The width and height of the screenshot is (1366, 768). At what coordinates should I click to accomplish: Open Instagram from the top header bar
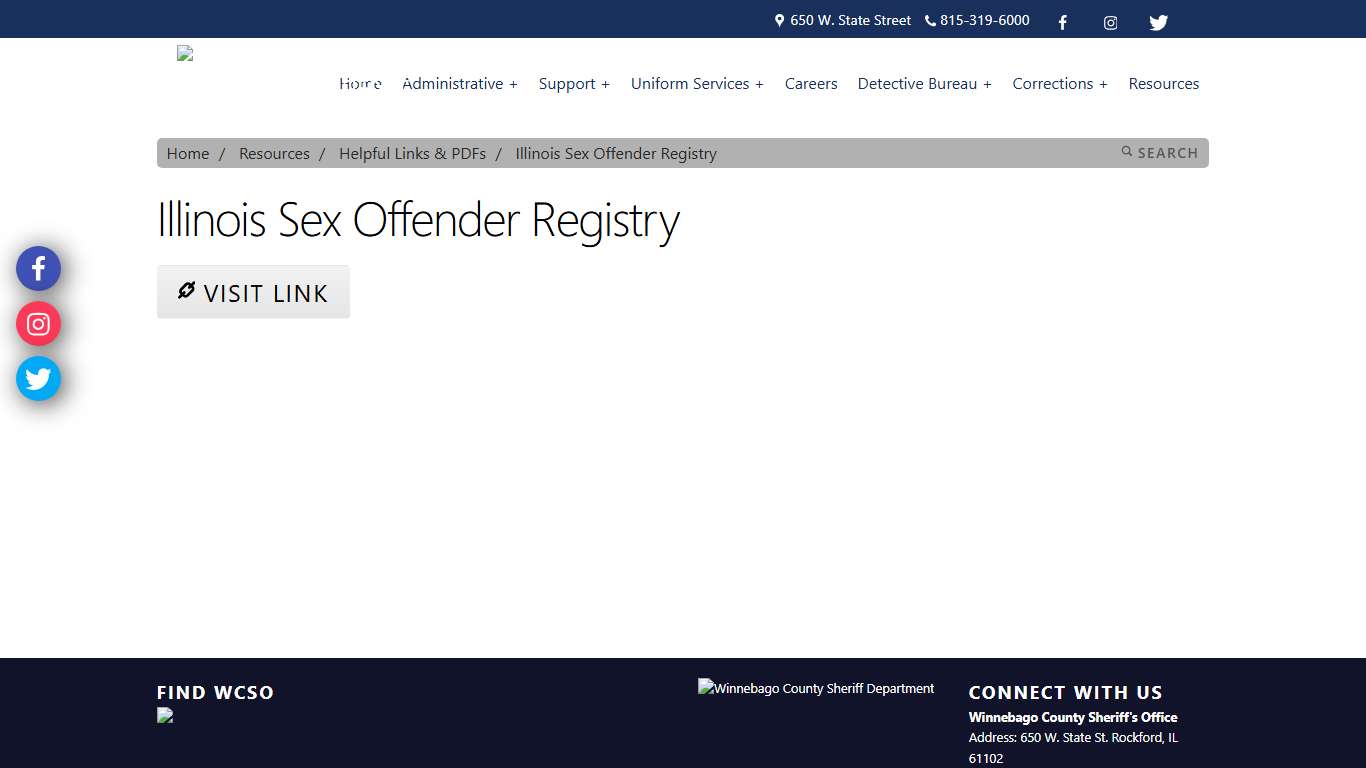point(1110,21)
